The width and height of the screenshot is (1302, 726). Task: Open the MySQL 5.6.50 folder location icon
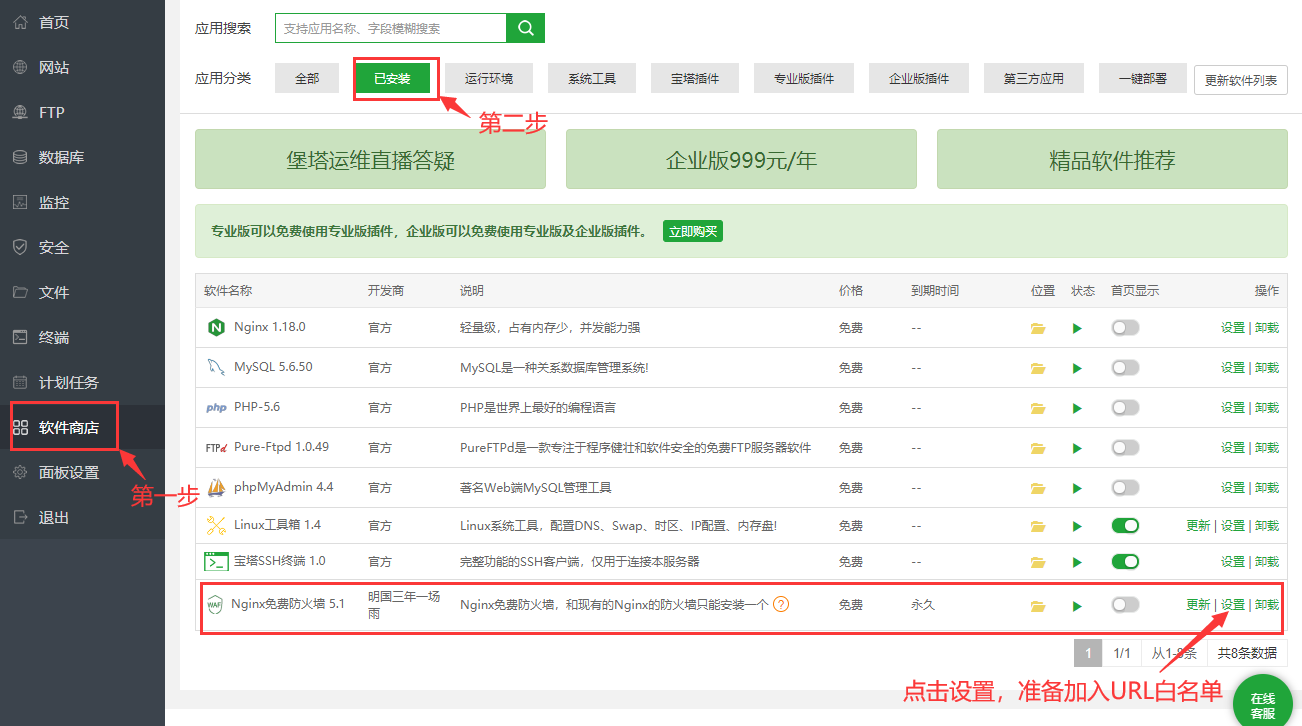1038,368
